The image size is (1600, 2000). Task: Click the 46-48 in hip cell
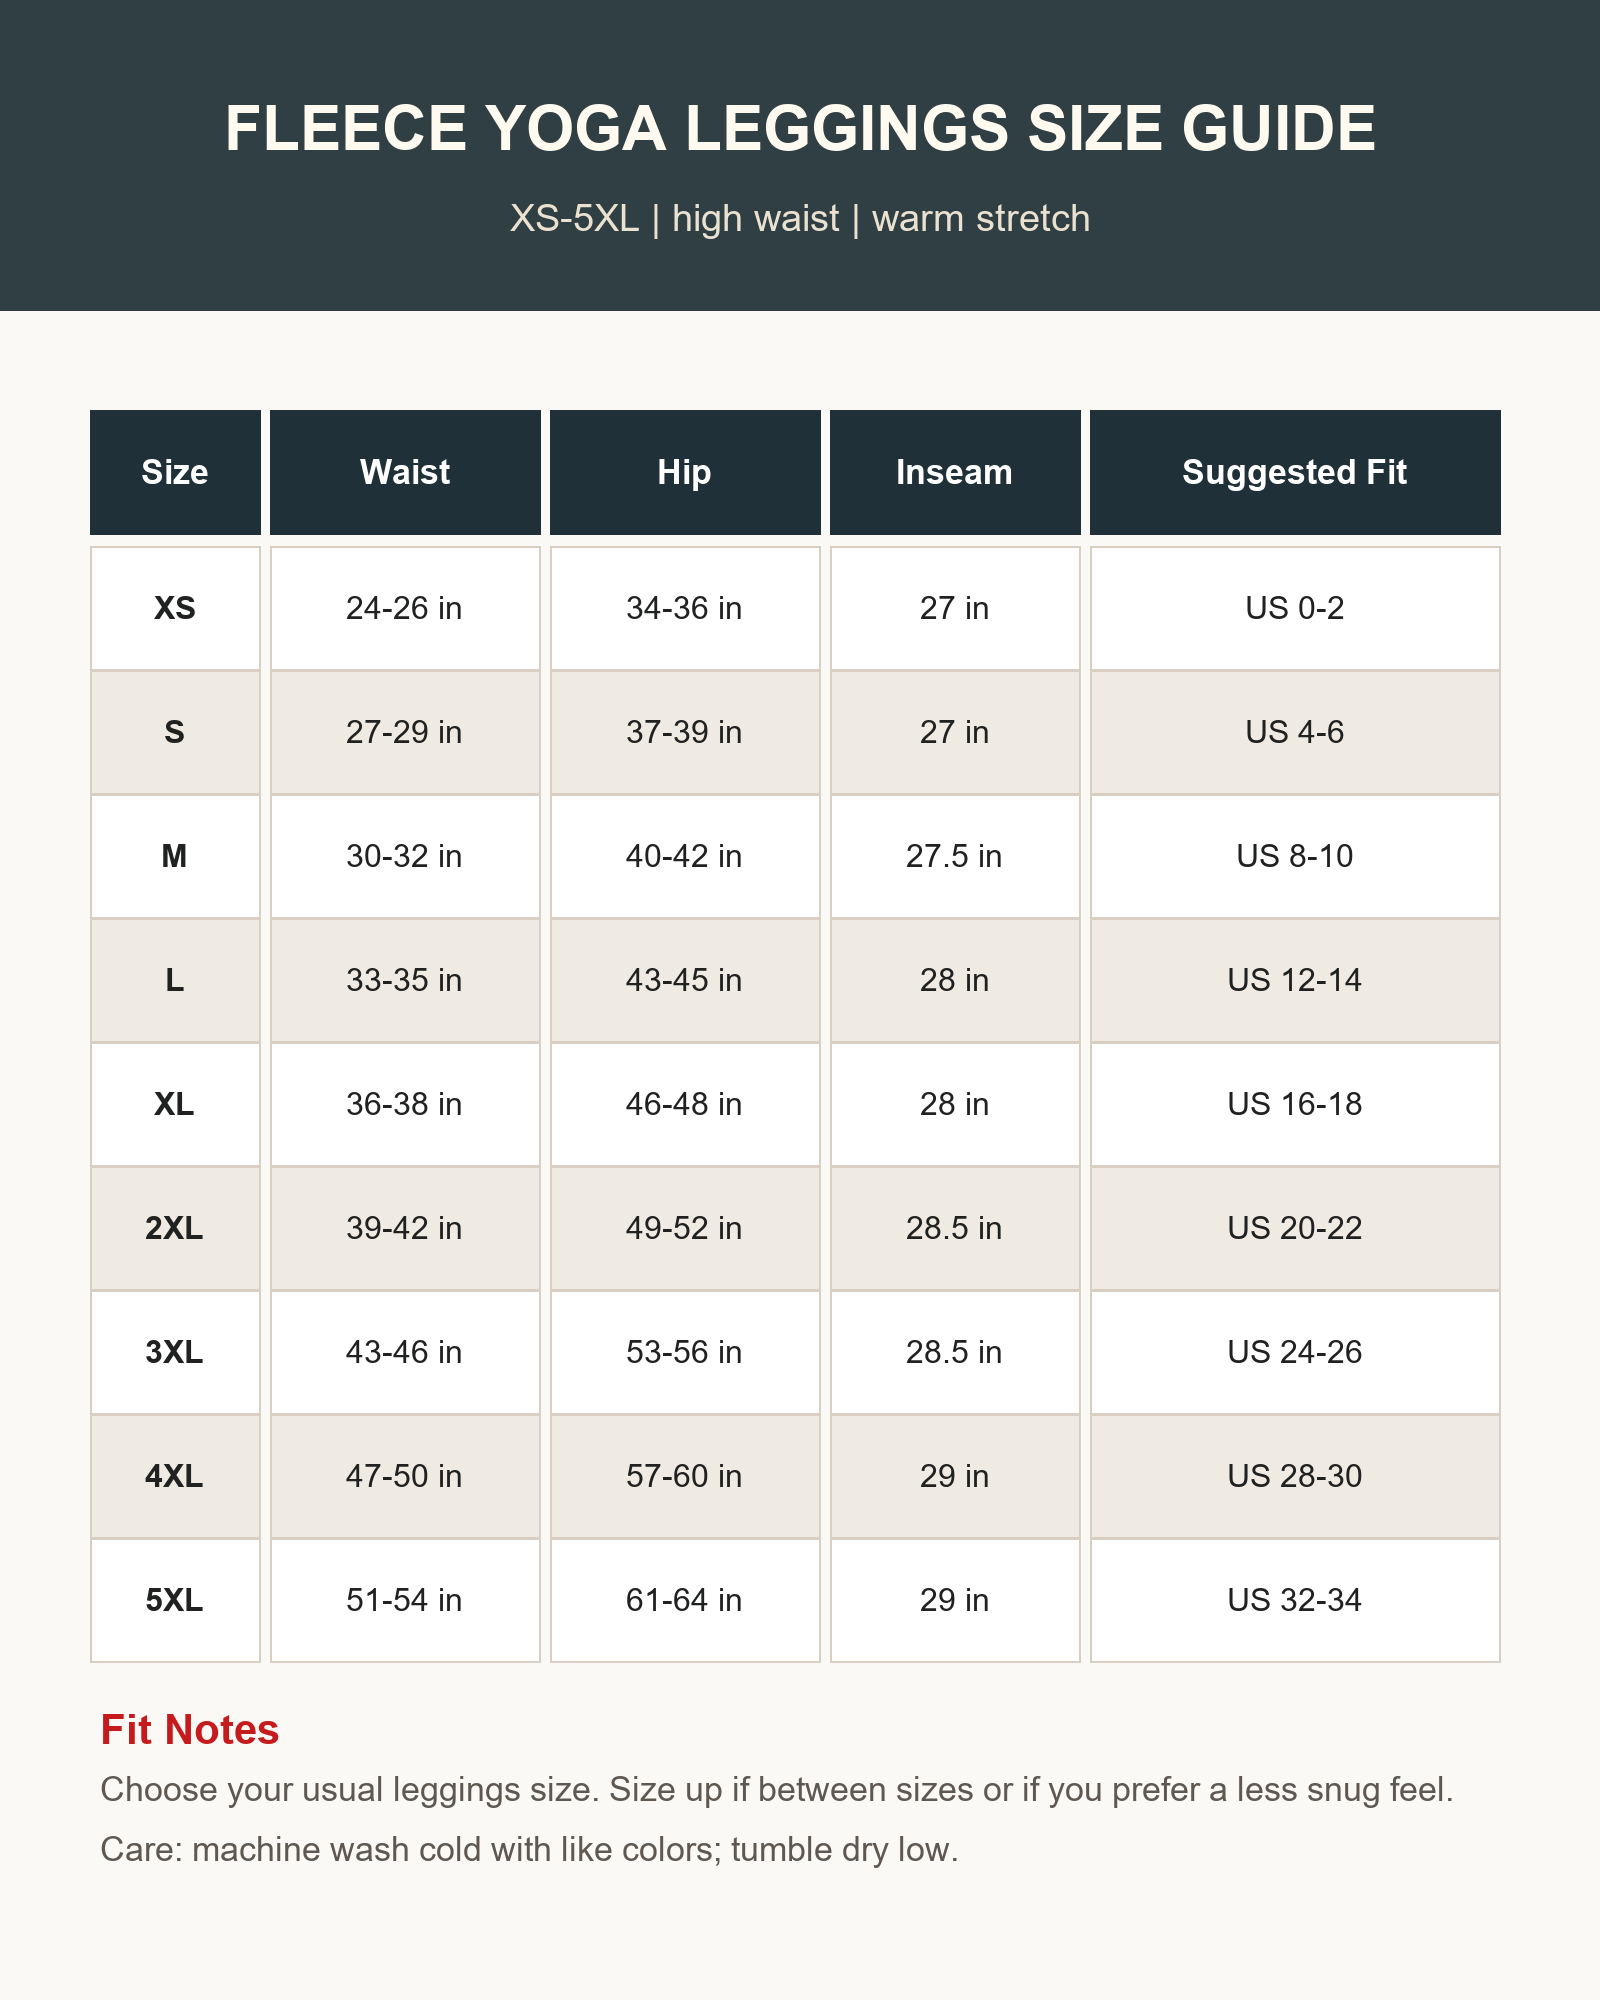click(685, 1104)
